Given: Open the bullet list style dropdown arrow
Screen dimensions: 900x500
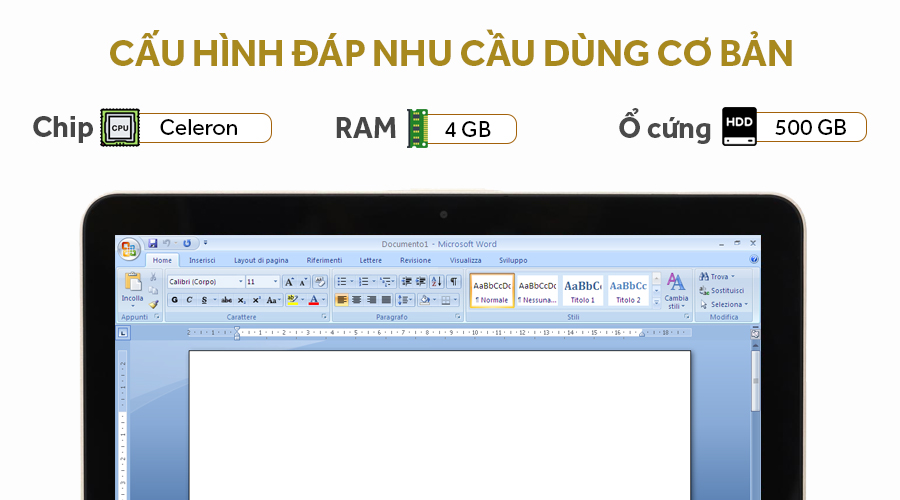Looking at the screenshot, I should pos(352,281).
